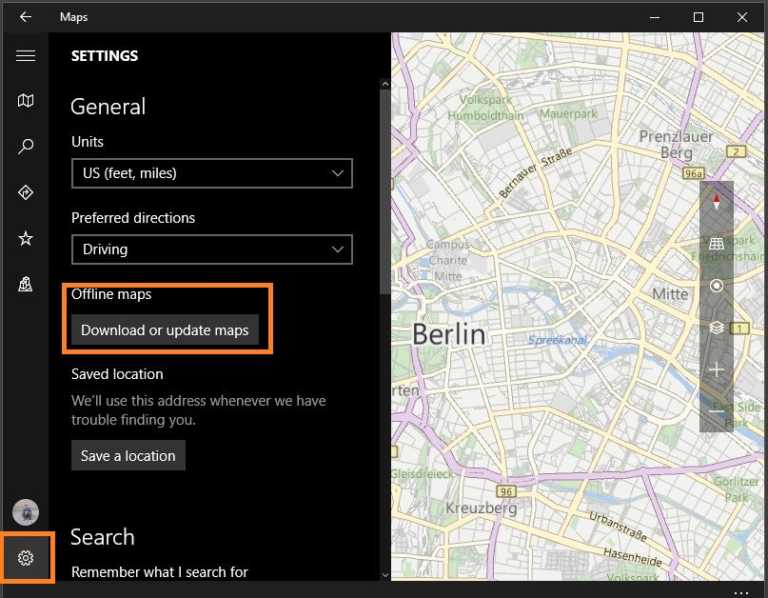Open the map layers view control

point(716,327)
